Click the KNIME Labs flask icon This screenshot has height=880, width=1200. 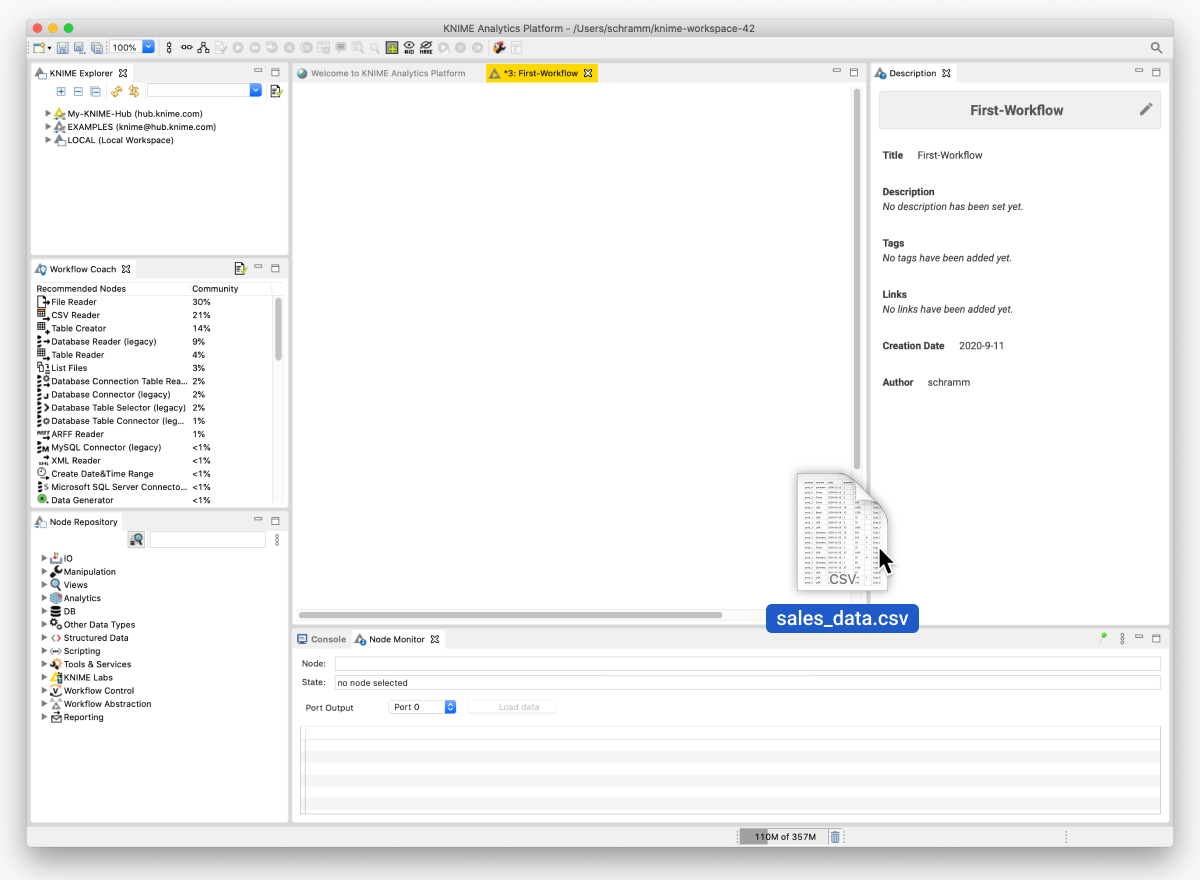click(x=56, y=677)
